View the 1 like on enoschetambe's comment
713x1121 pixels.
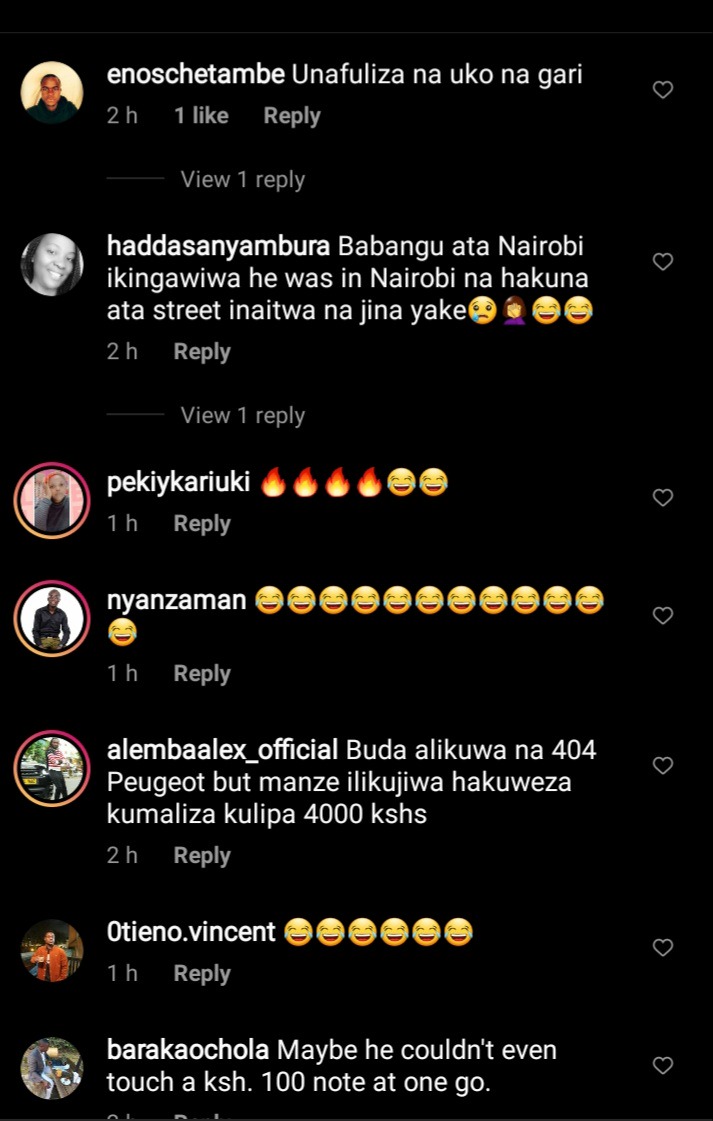click(x=201, y=116)
